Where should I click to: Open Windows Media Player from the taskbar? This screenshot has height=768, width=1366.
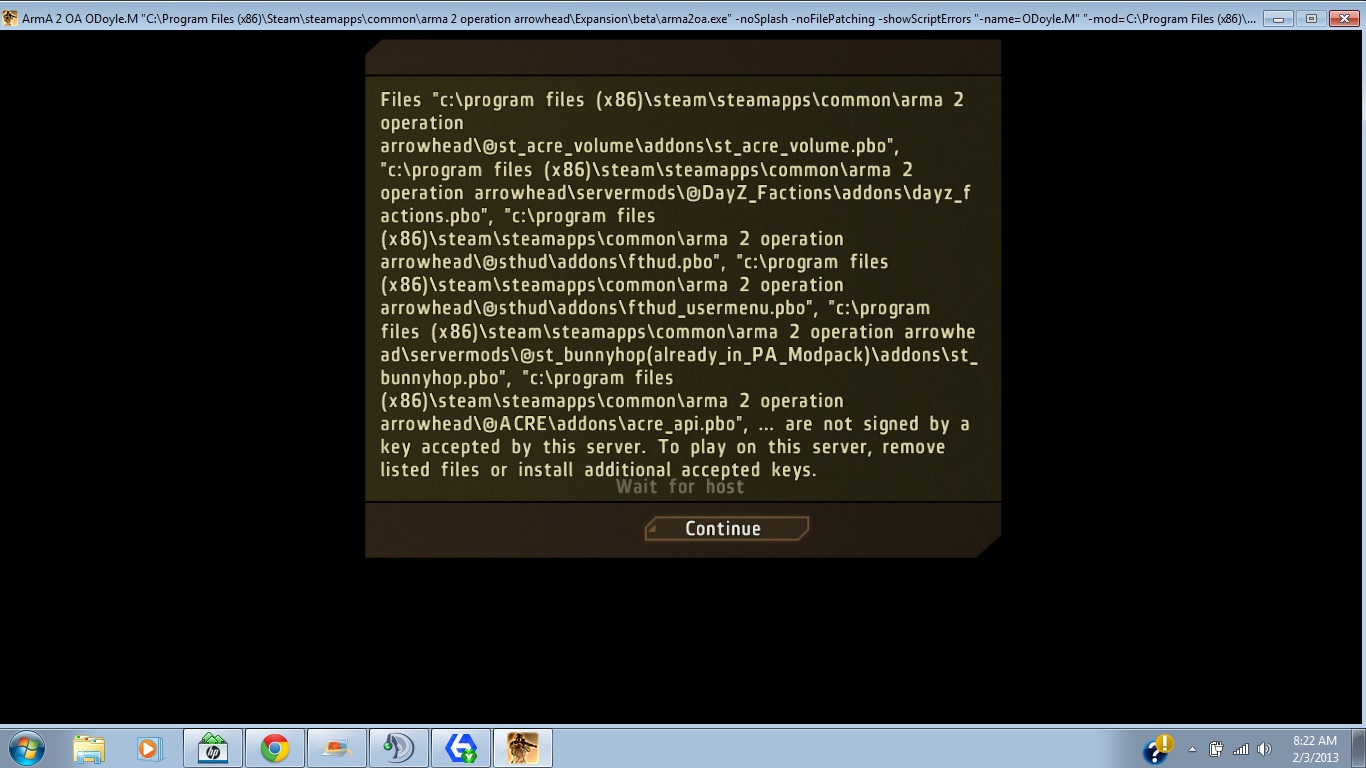(x=151, y=747)
